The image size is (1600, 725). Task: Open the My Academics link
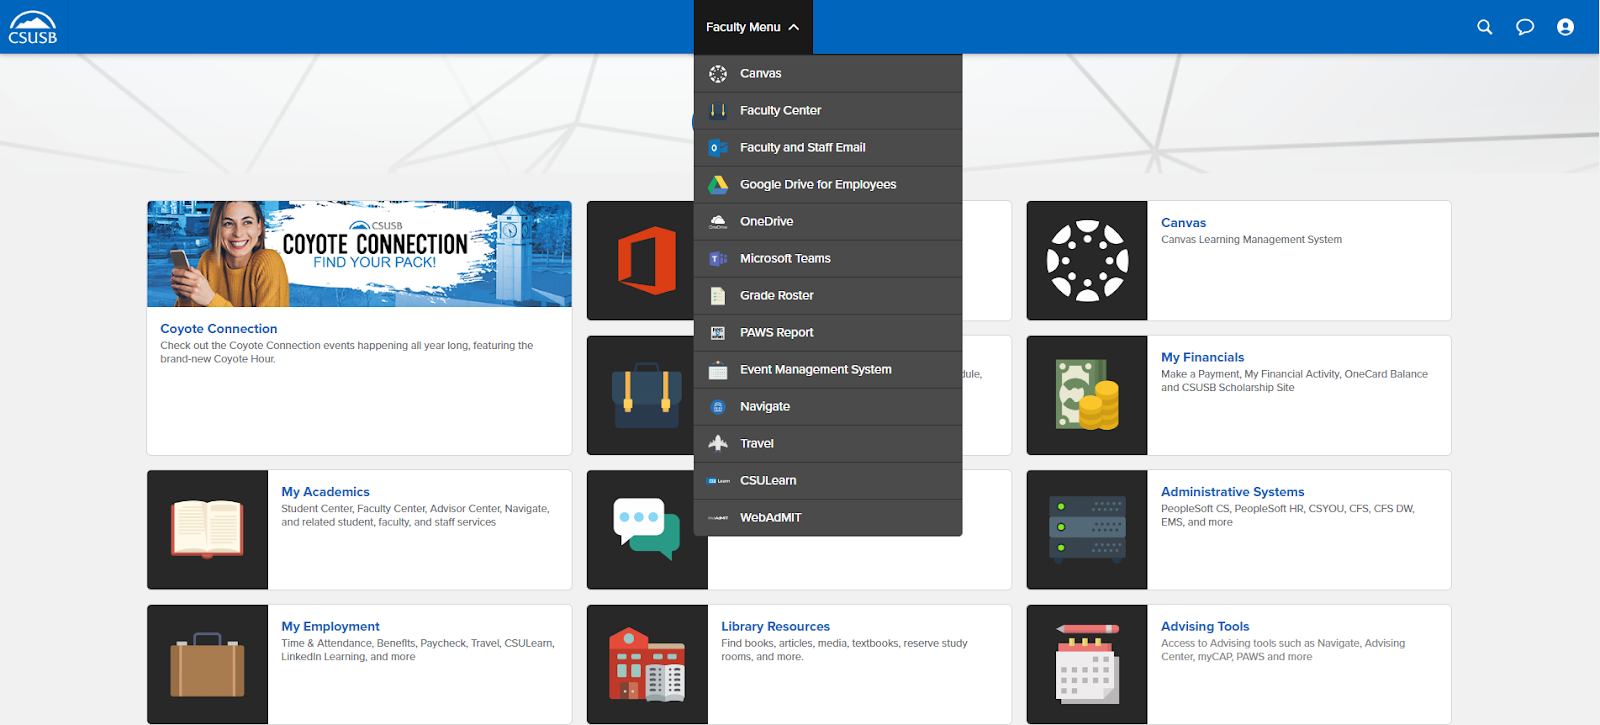(325, 492)
